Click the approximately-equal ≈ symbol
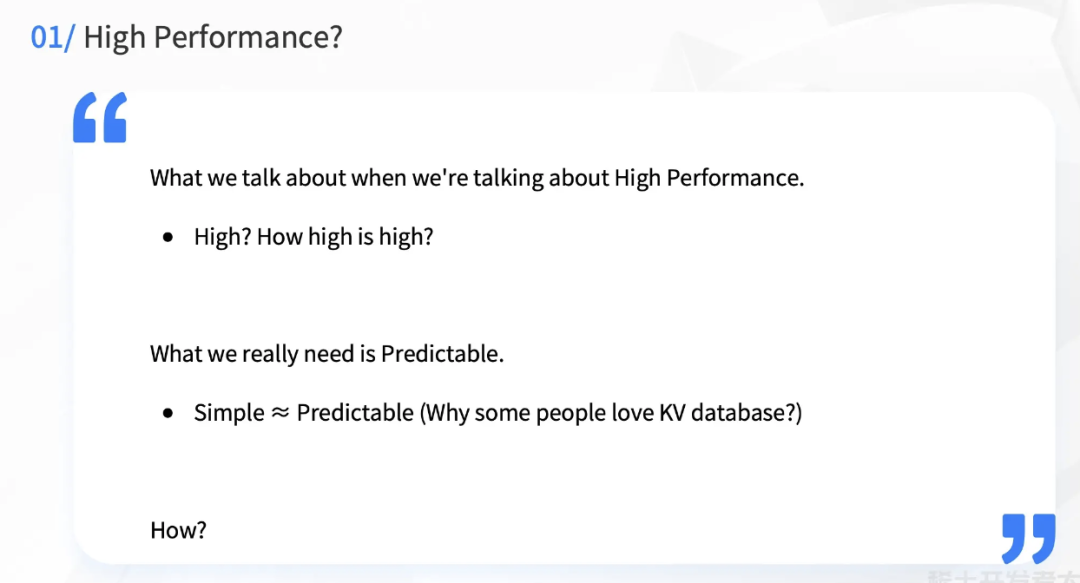This screenshot has height=583, width=1080. pyautogui.click(x=280, y=413)
